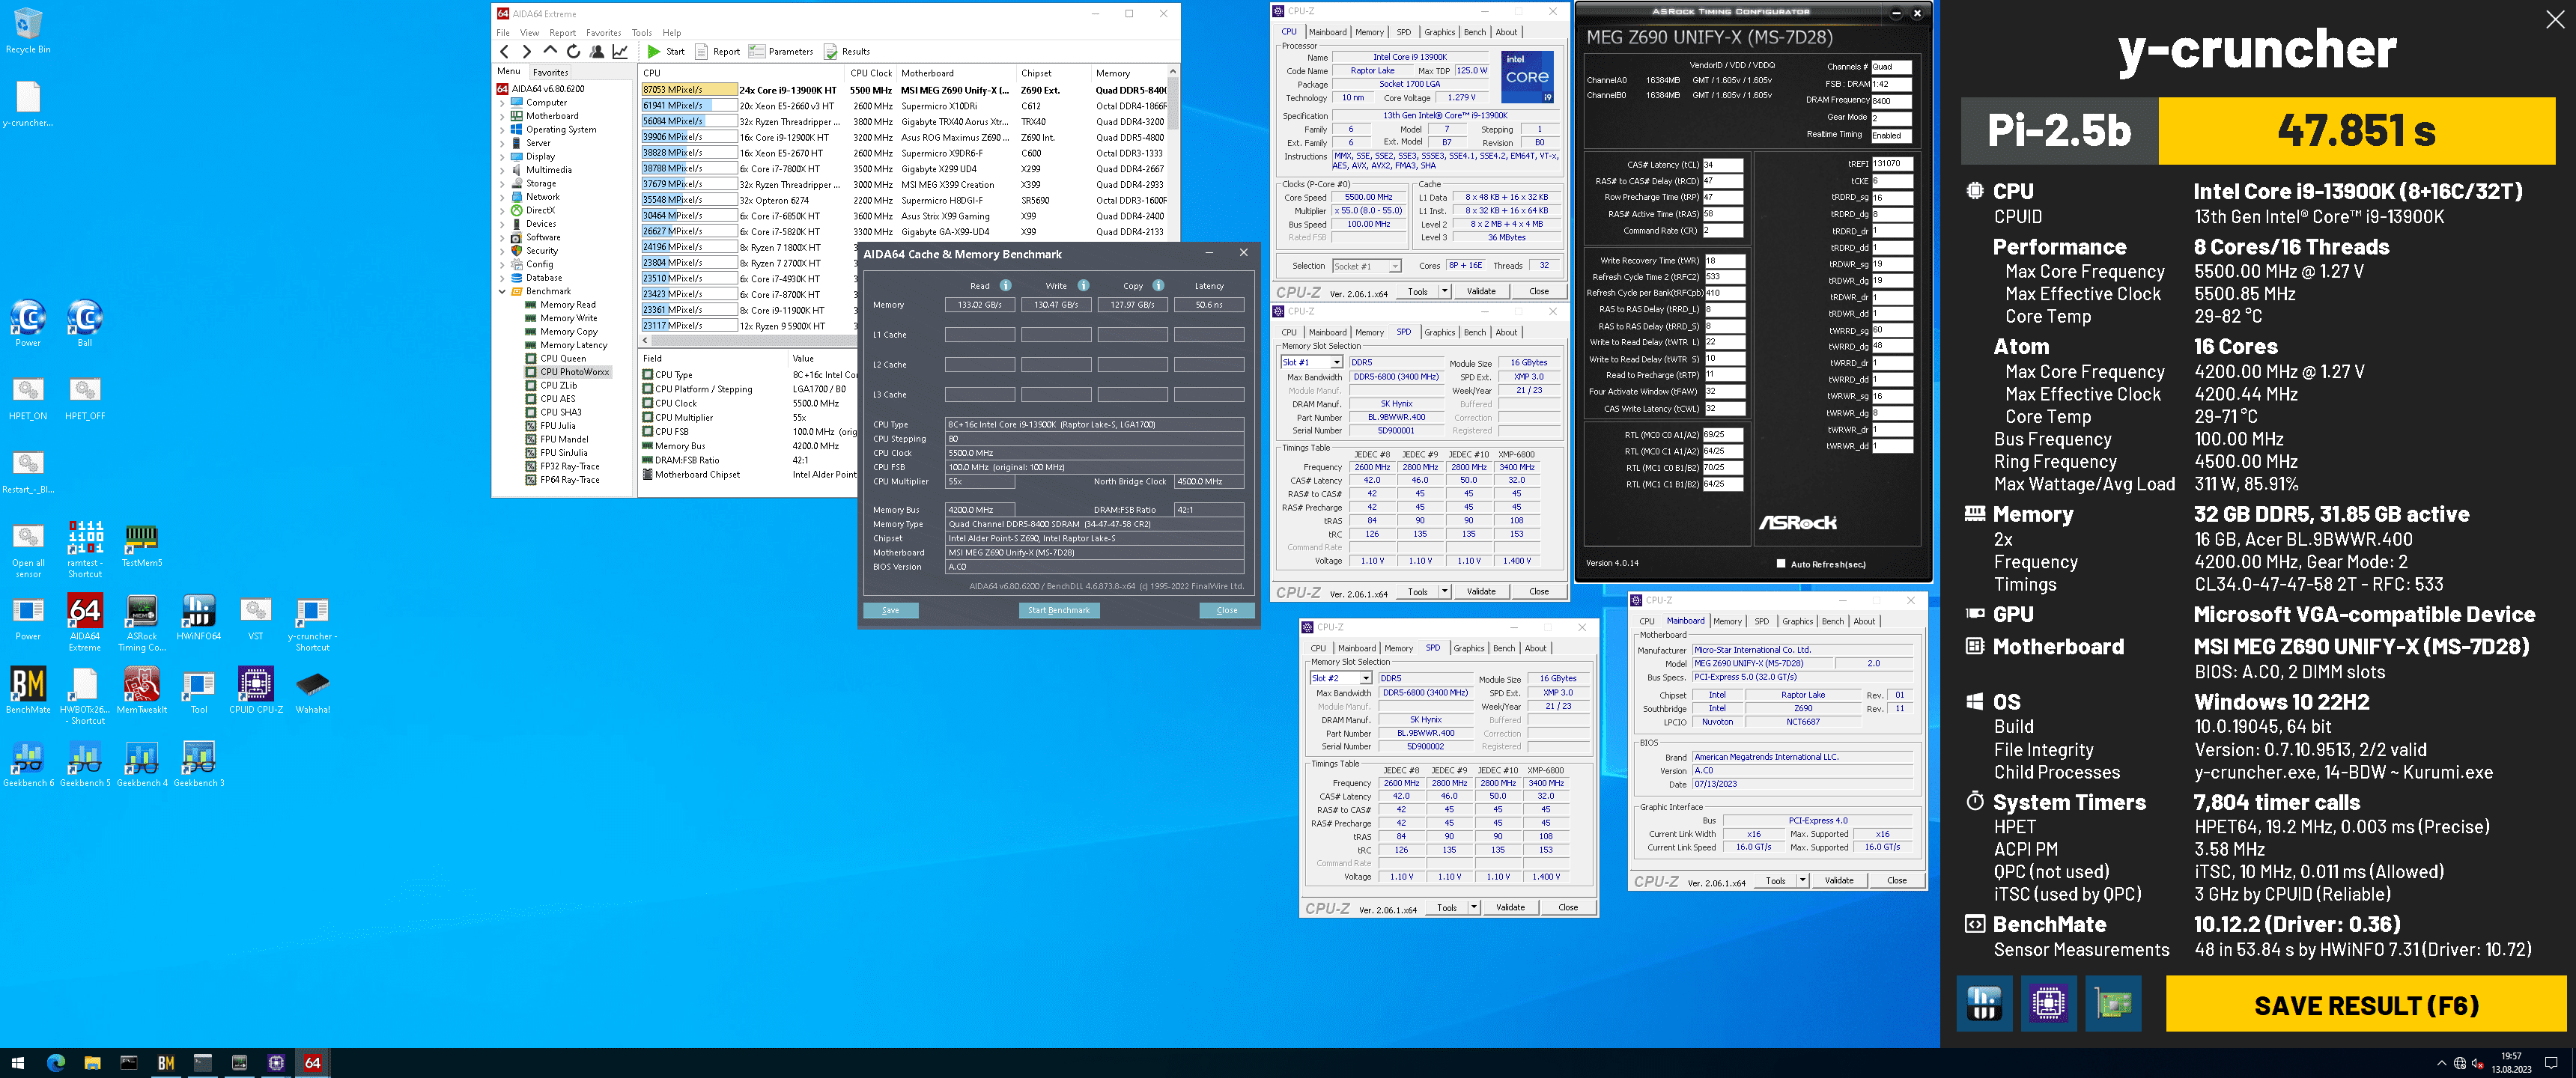Open the Results toolbar icon in AIDA64
The height and width of the screenshot is (1078, 2576).
(x=831, y=52)
